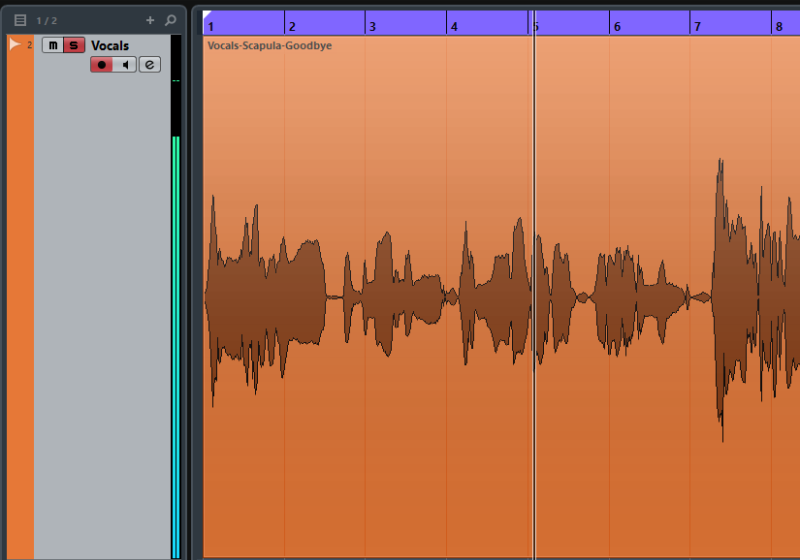Image resolution: width=800 pixels, height=560 pixels.
Task: Open the track list settings menu icon
Action: 20,20
